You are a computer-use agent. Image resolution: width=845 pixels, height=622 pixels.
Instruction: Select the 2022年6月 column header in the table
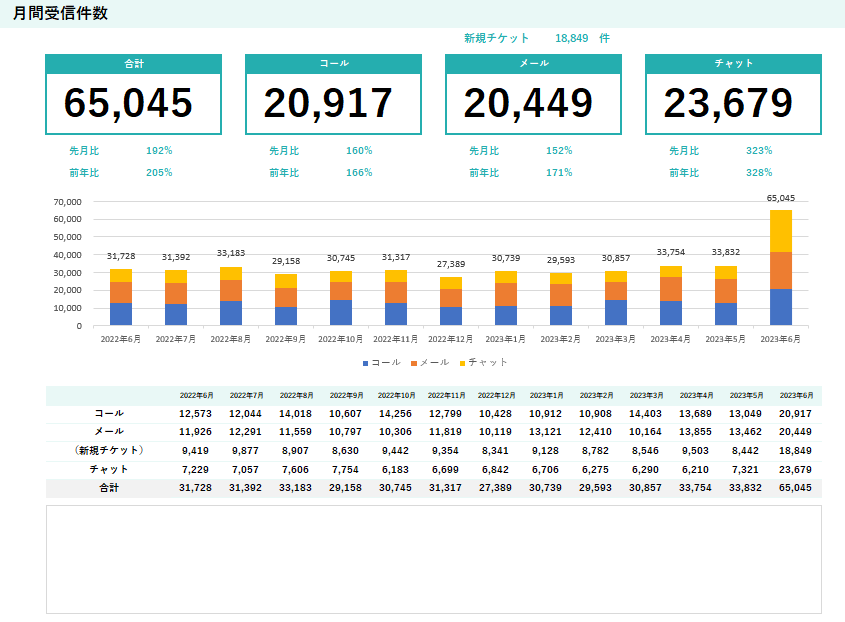point(196,395)
